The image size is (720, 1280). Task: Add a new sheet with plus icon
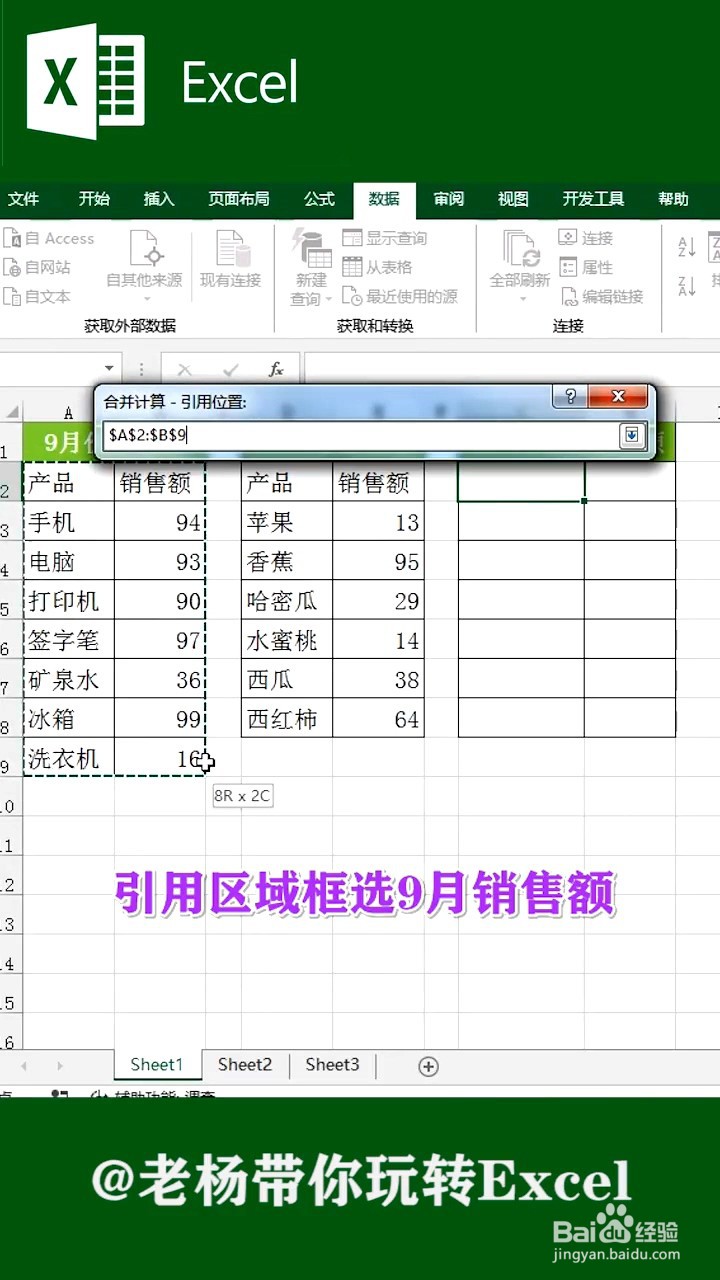pos(428,1066)
